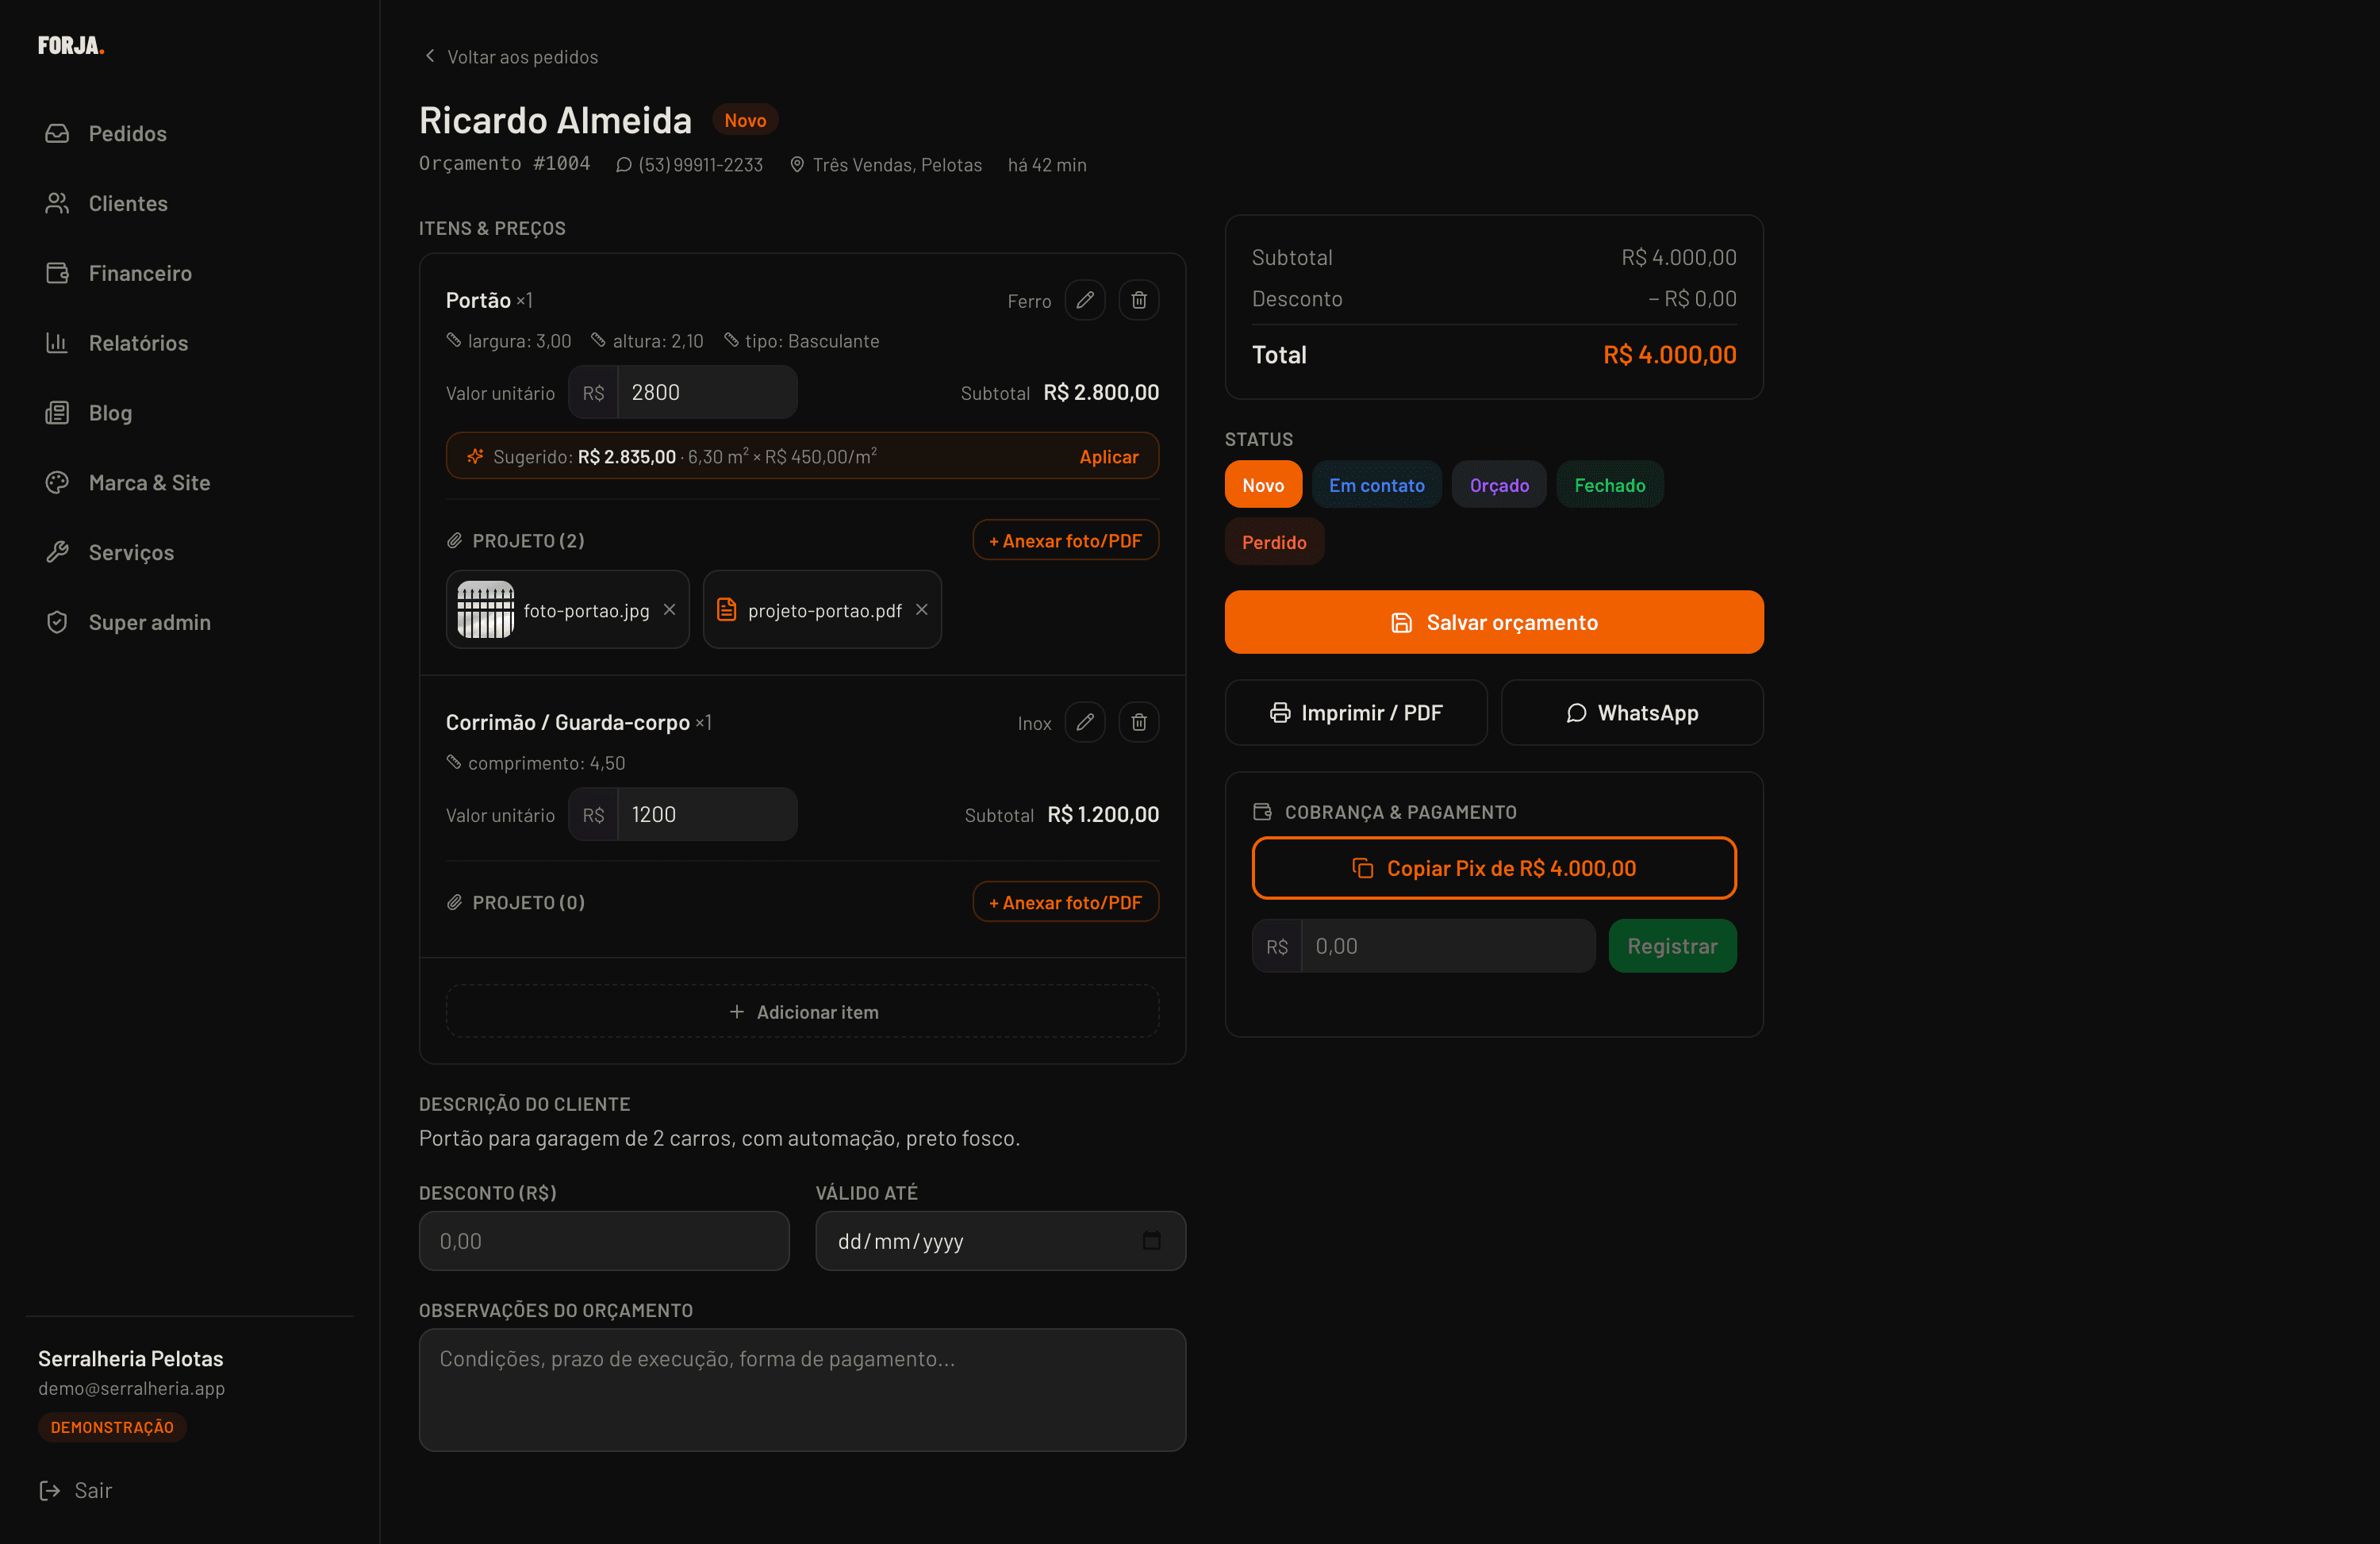Remove foto-portao.jpg attachment

670,610
